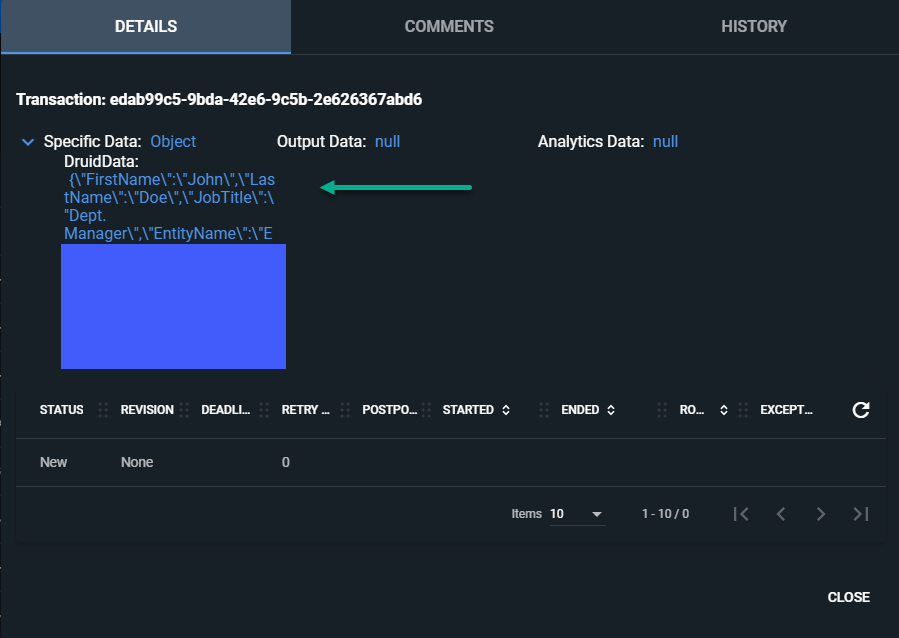The image size is (899, 638).
Task: Click the next page arrow icon
Action: tap(821, 513)
